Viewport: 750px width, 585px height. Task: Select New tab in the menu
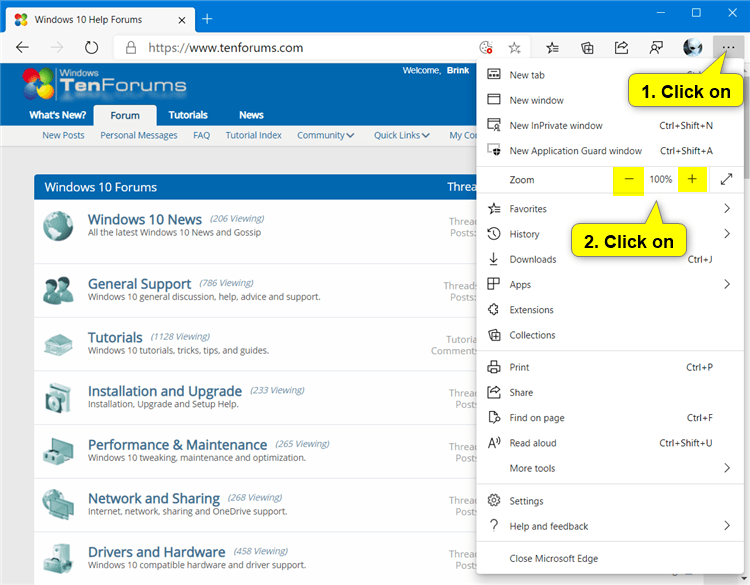(610, 75)
